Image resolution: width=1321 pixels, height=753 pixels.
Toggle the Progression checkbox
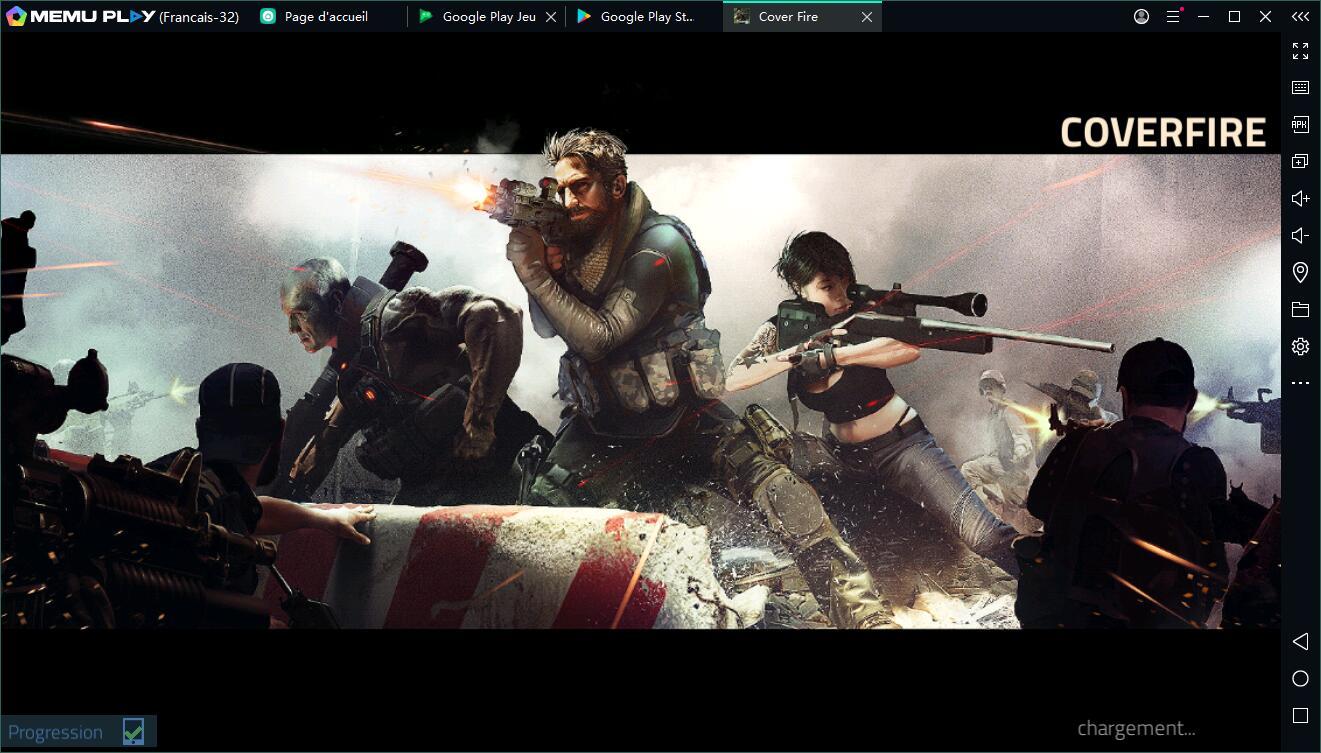[x=133, y=732]
